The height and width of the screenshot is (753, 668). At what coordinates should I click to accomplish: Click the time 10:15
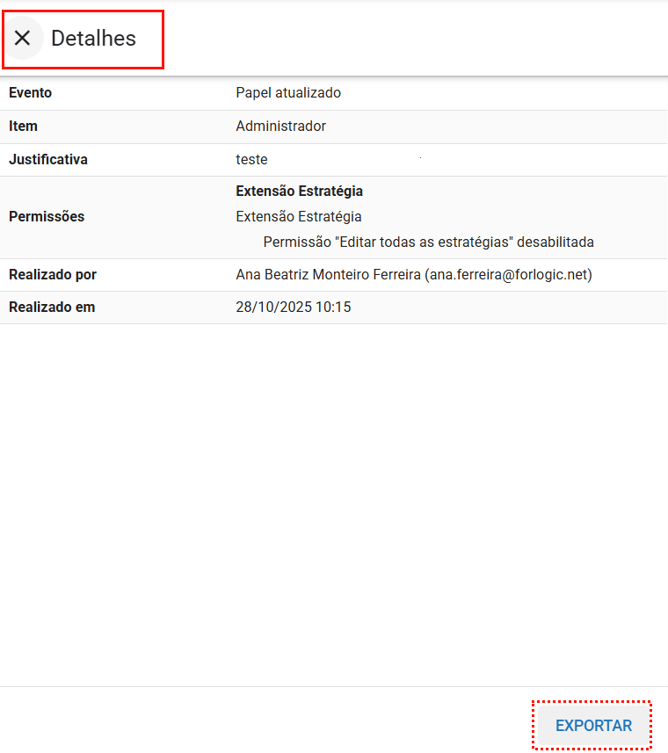pos(333,307)
